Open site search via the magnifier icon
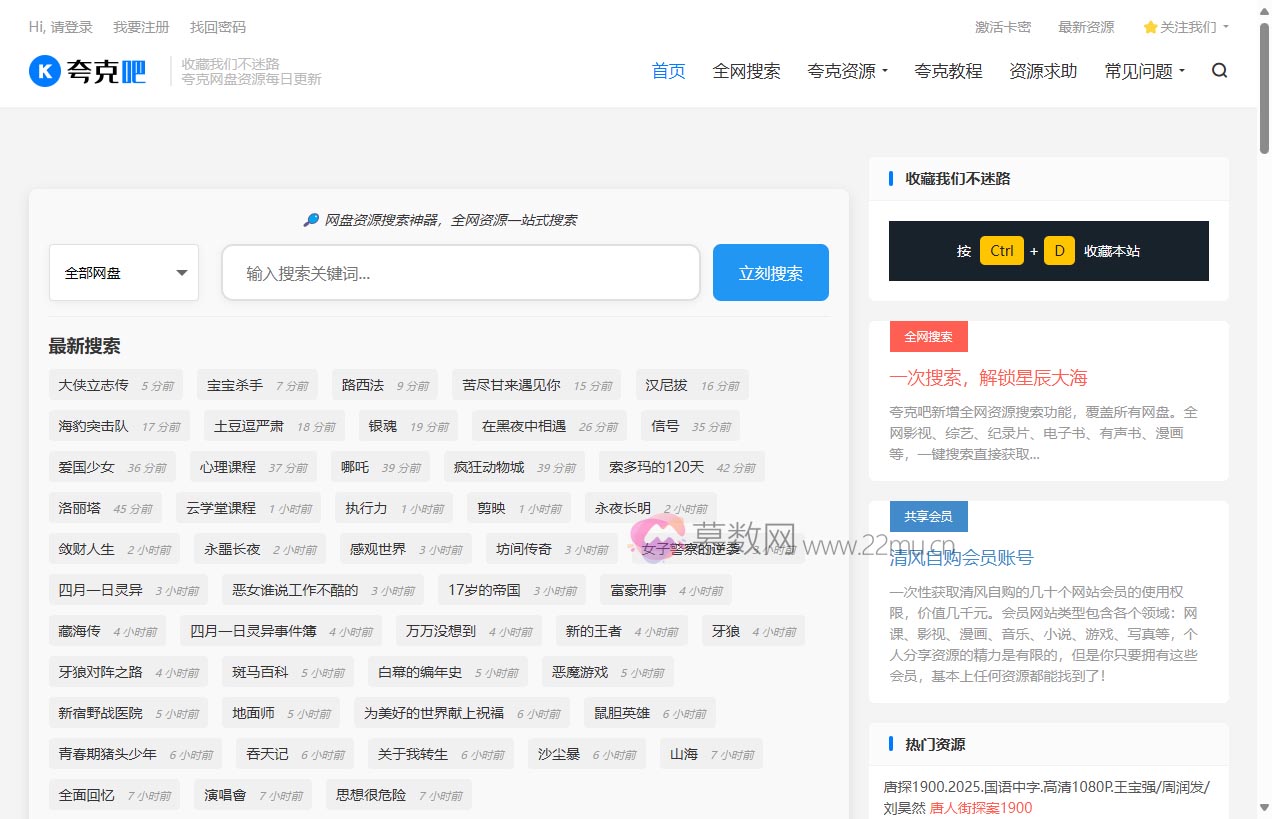 click(x=1218, y=70)
